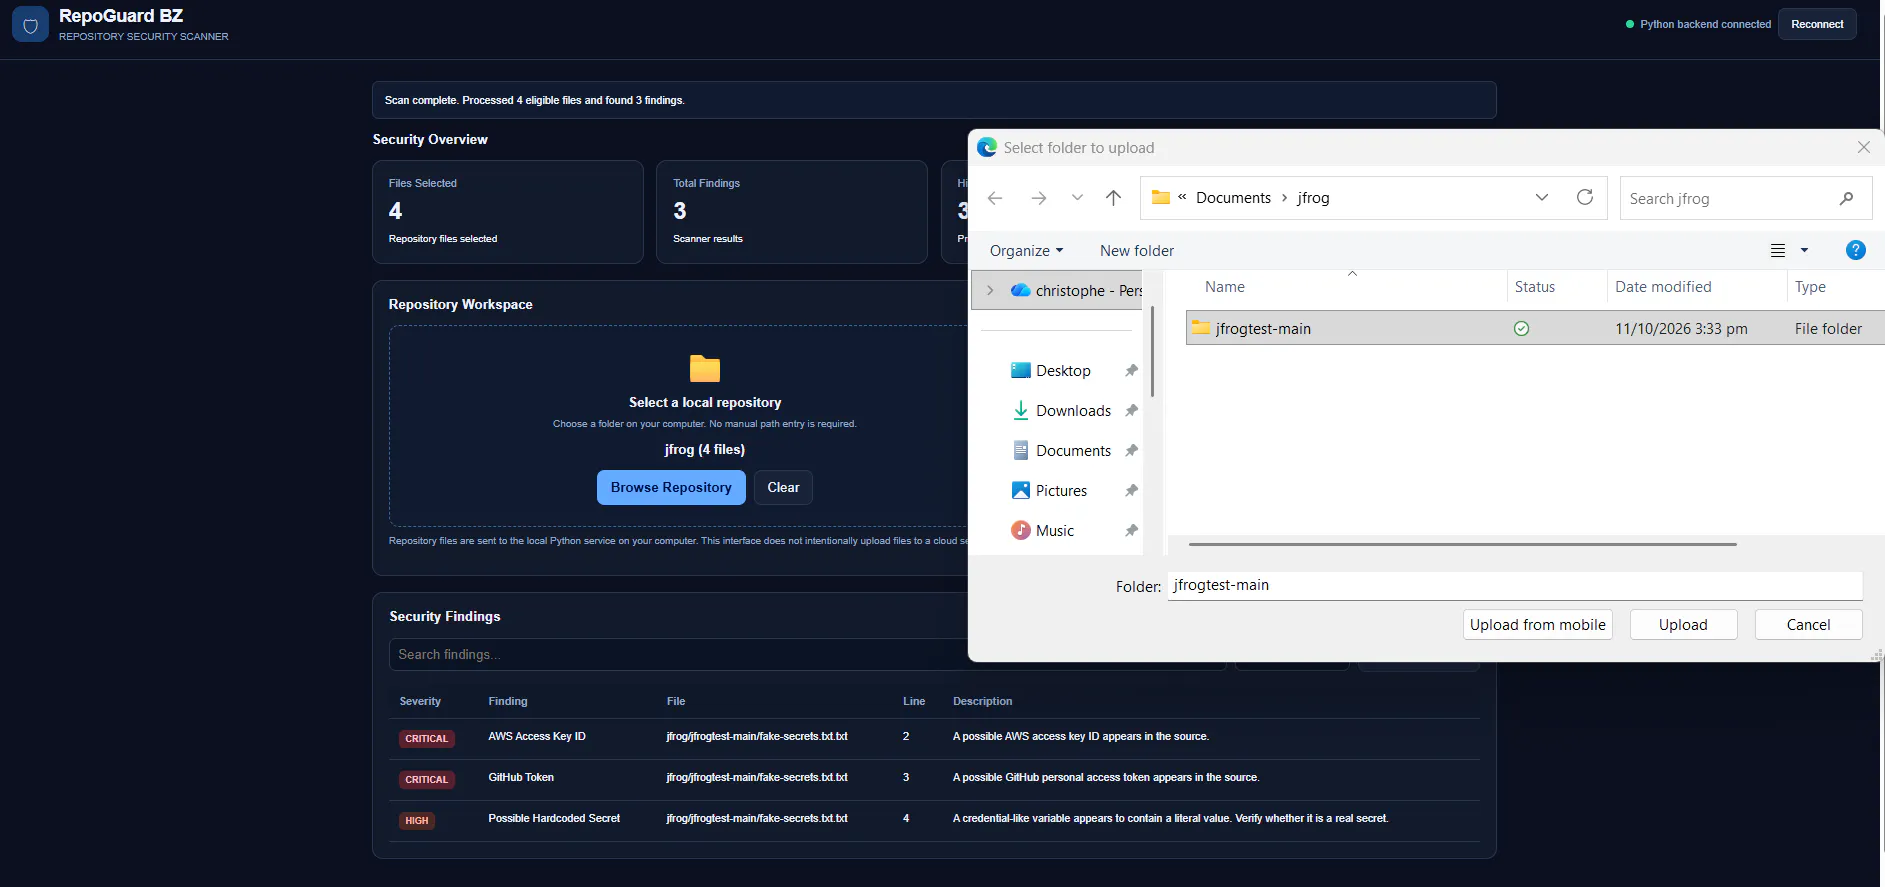
Task: Clear the selected repository
Action: [x=783, y=487]
